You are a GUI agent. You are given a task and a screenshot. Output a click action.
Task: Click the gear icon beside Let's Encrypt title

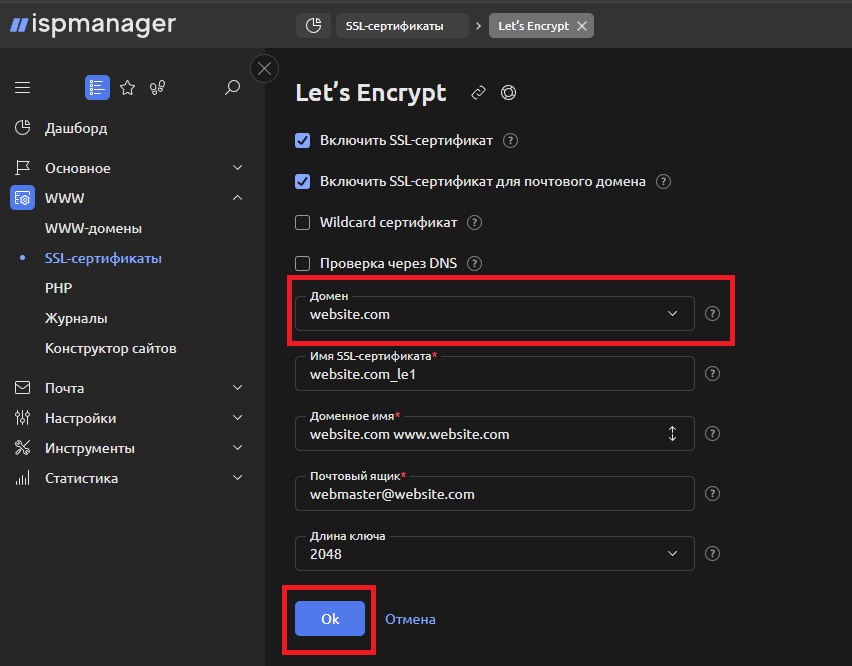pos(508,92)
